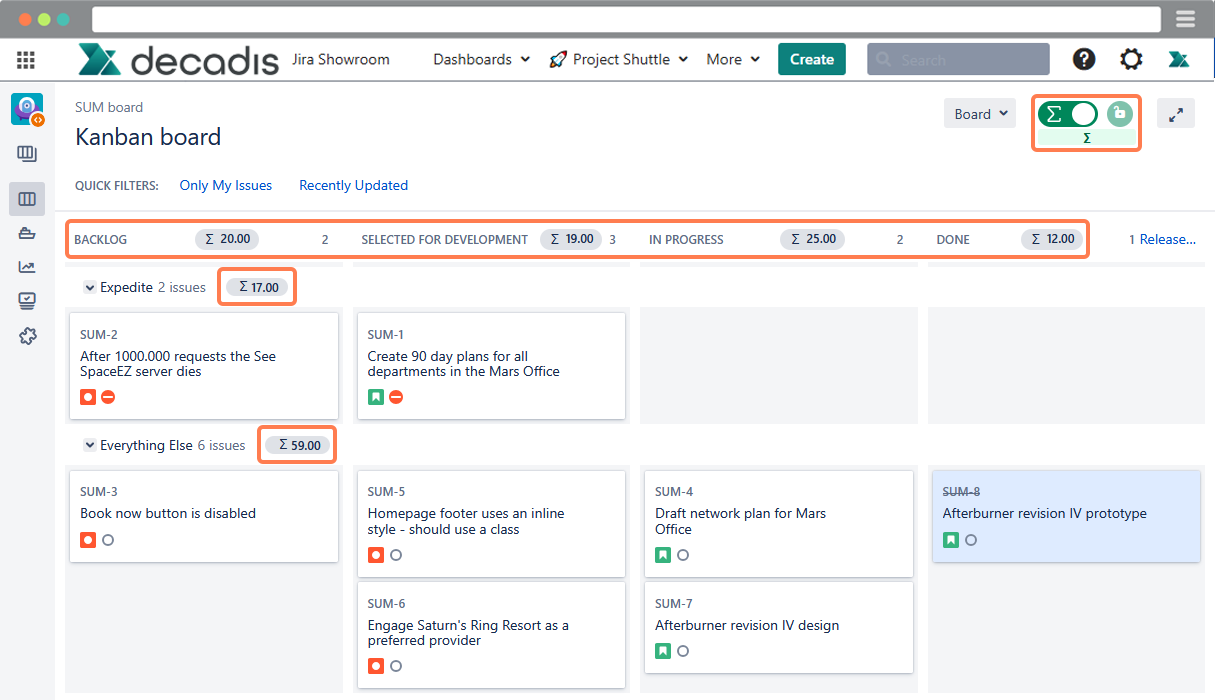
Task: Click the Decadis app icon in the navbar
Action: point(1179,59)
